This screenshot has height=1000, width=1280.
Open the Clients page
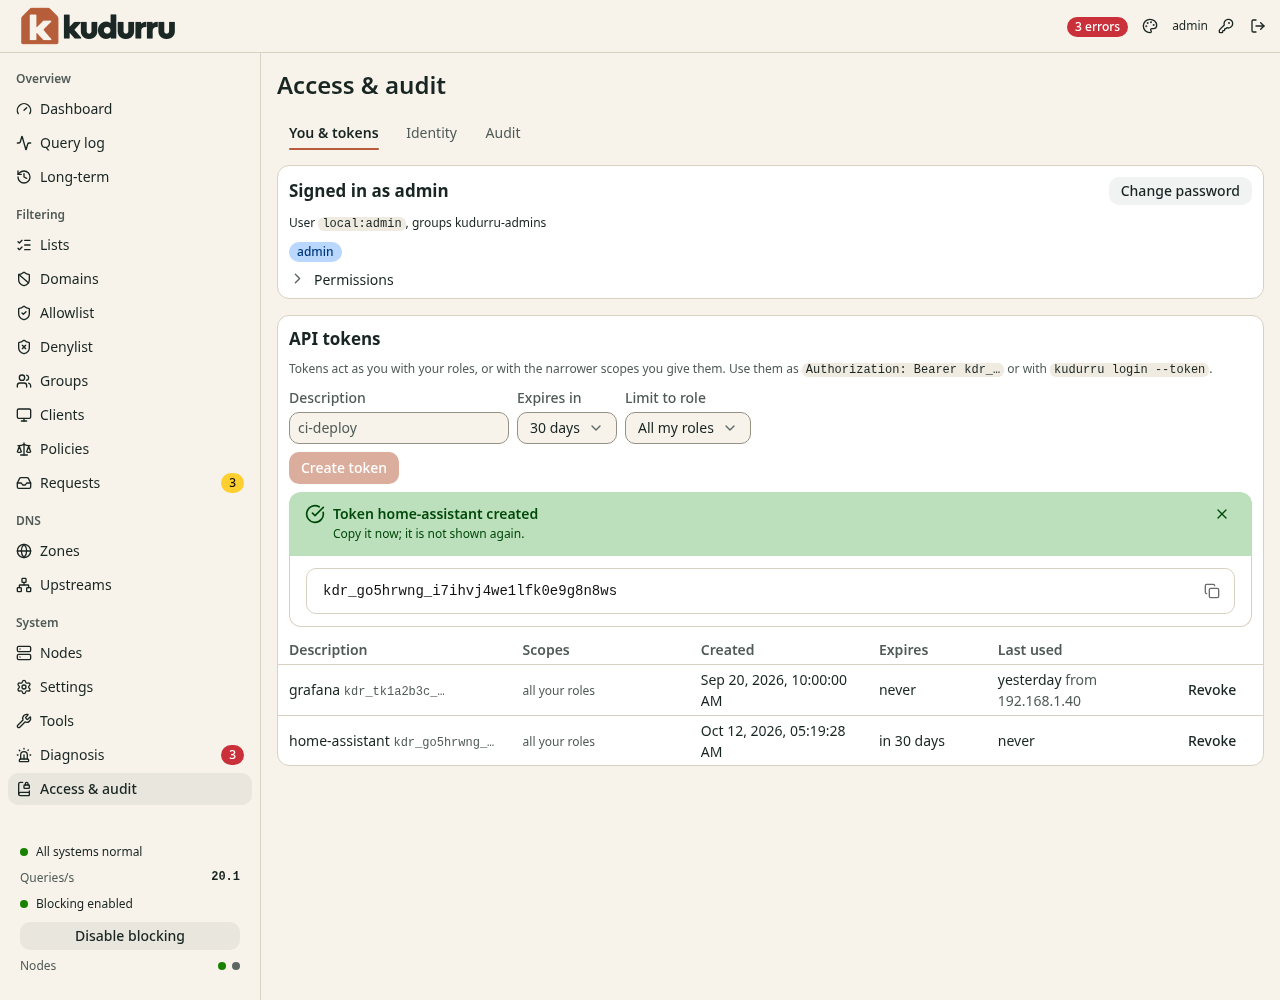tap(130, 415)
